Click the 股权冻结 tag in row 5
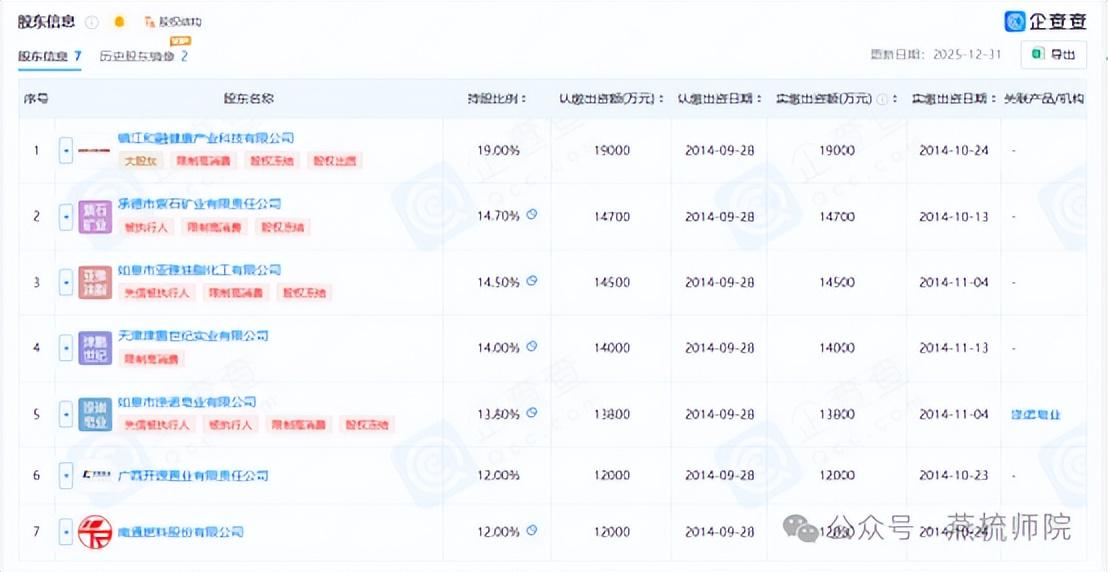1108x572 pixels. click(x=367, y=425)
